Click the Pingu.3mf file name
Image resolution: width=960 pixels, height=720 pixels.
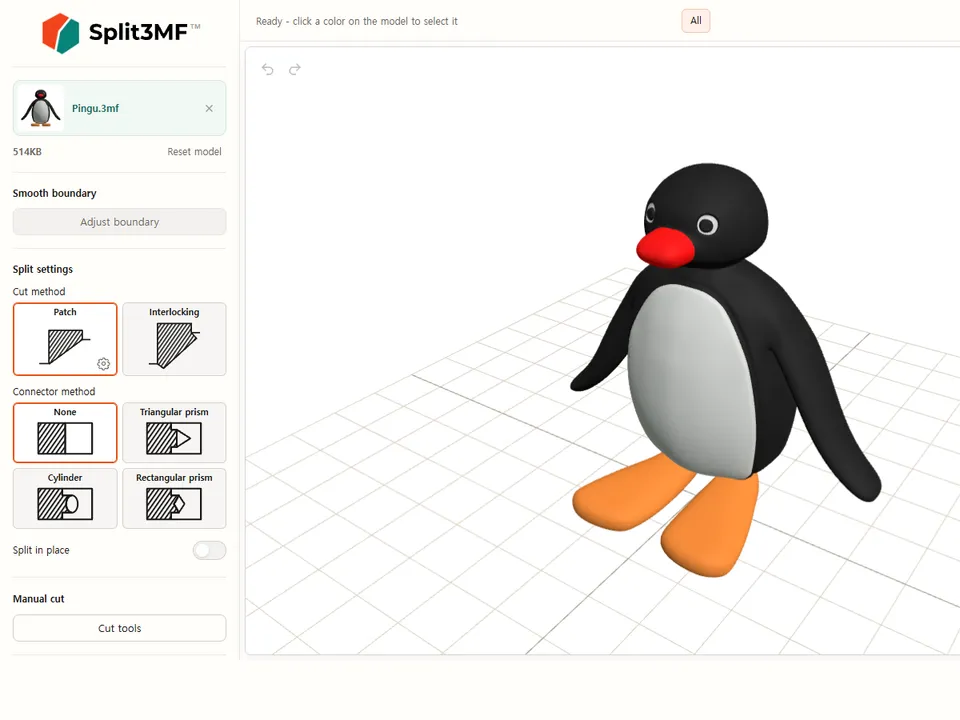(x=96, y=108)
